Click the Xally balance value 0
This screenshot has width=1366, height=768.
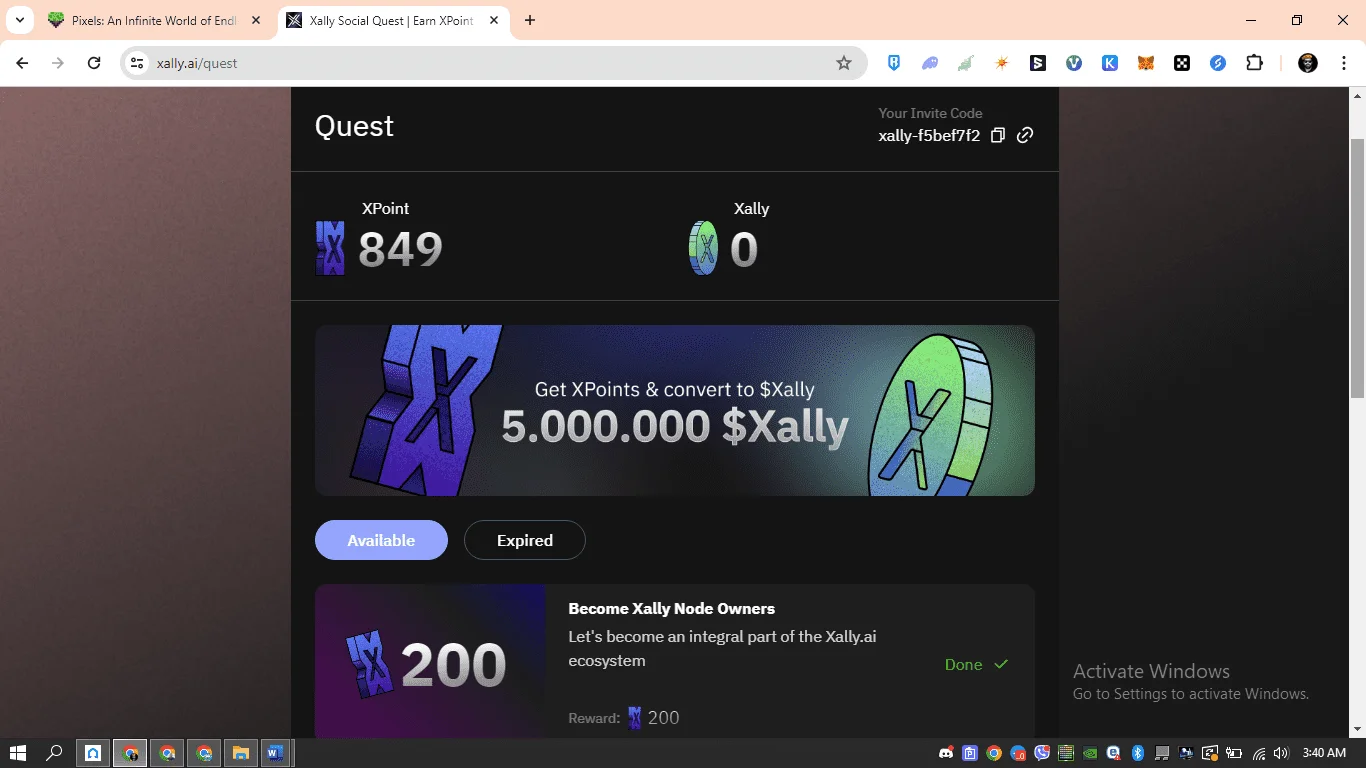[744, 249]
